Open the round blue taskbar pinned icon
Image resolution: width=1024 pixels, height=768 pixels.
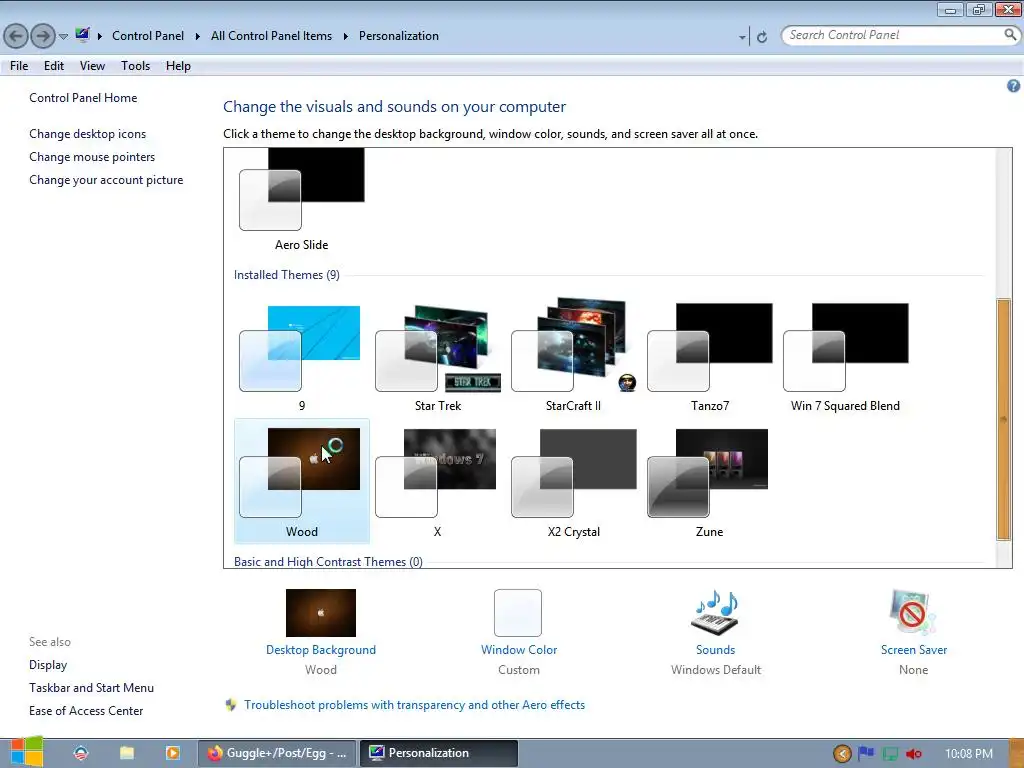click(81, 753)
